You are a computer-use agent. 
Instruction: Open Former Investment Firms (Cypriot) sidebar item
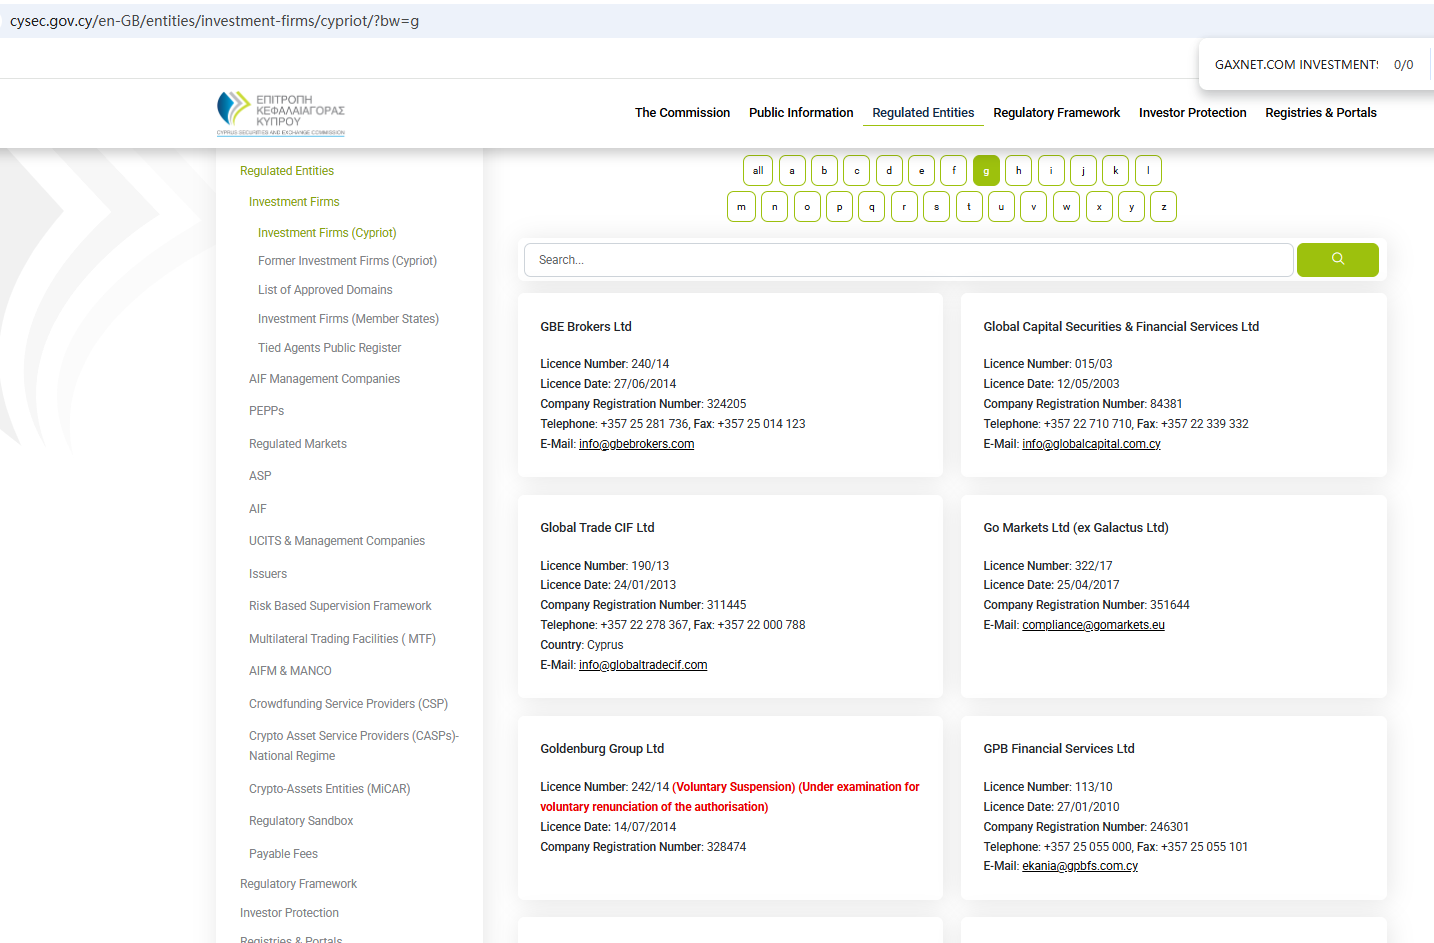pyautogui.click(x=347, y=261)
